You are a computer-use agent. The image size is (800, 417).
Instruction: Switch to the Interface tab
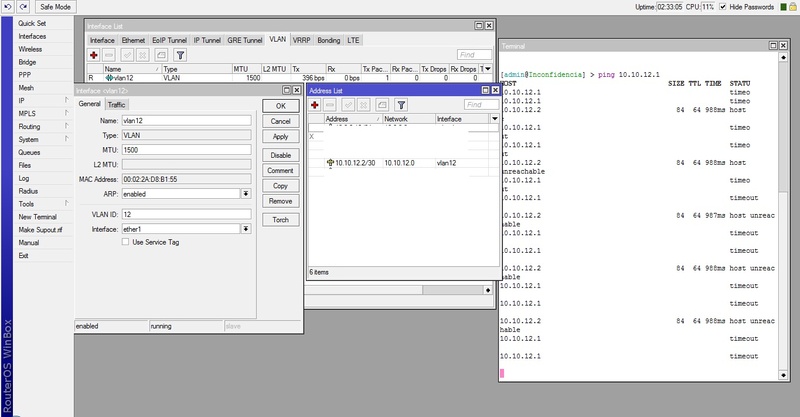coord(102,40)
